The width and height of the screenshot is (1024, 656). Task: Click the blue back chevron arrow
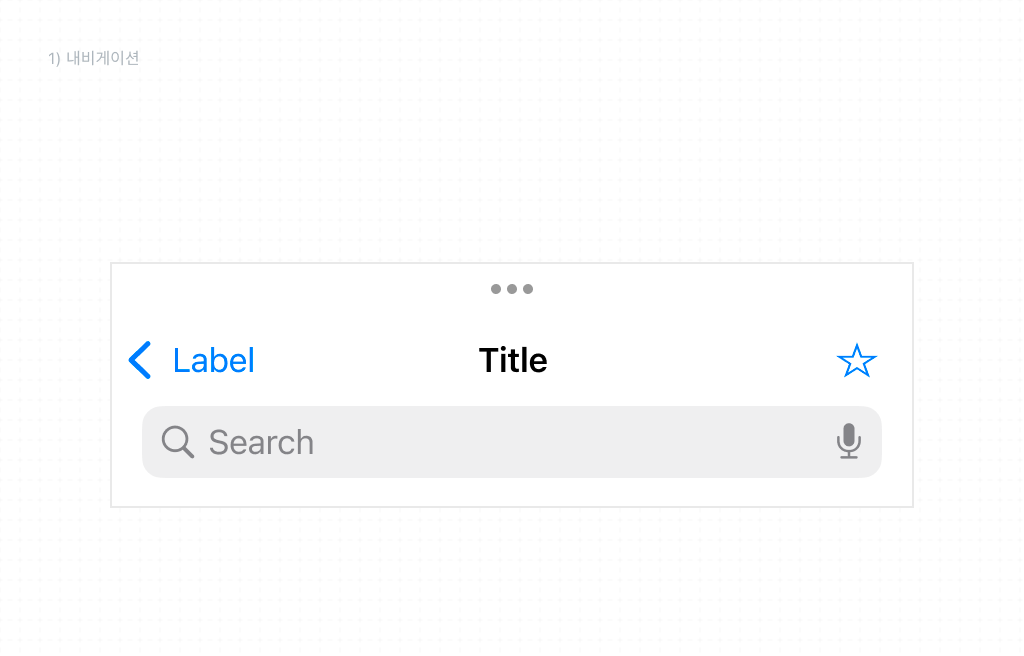coord(140,360)
